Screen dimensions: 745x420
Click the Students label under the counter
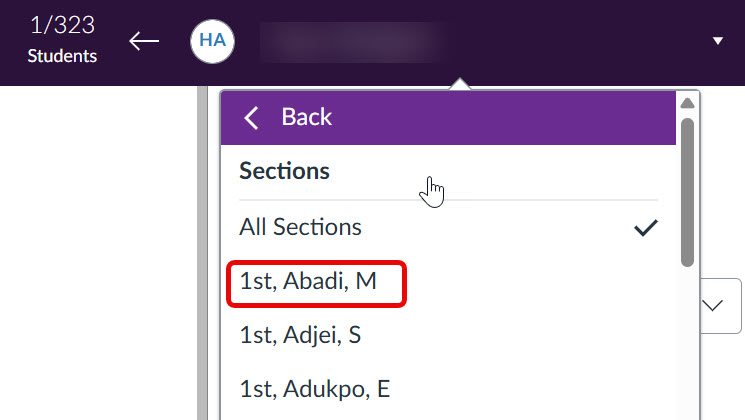62,56
